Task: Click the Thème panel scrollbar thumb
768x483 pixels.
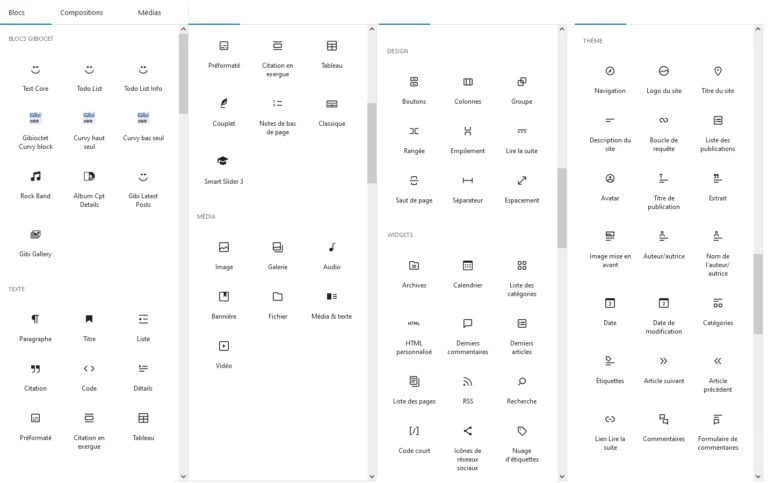Action: (758, 294)
